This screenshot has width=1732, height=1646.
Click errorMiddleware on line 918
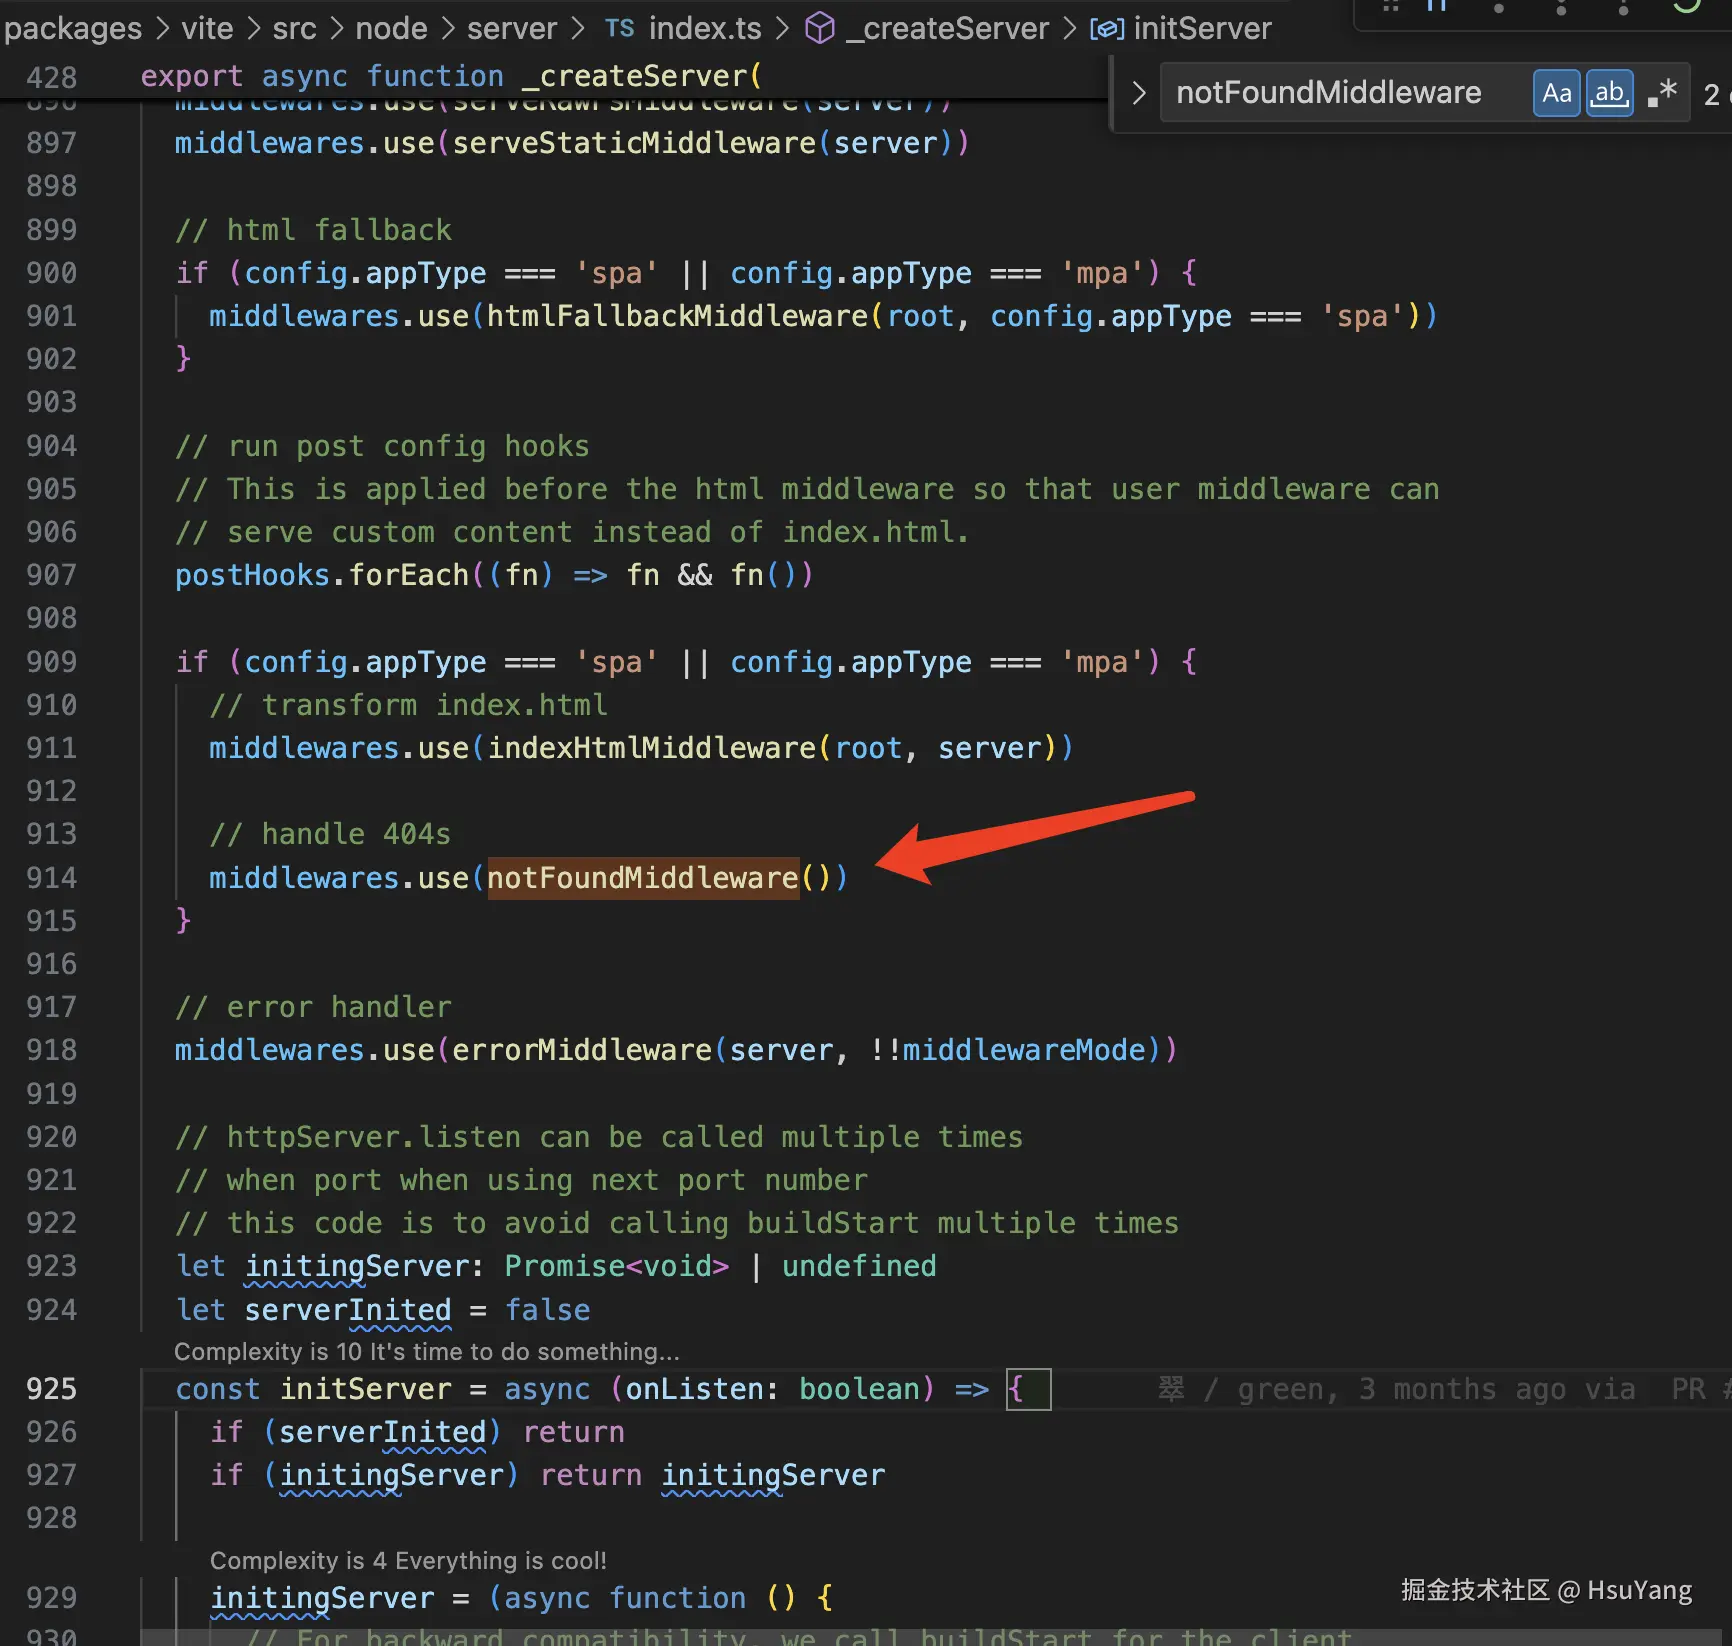pyautogui.click(x=582, y=1050)
